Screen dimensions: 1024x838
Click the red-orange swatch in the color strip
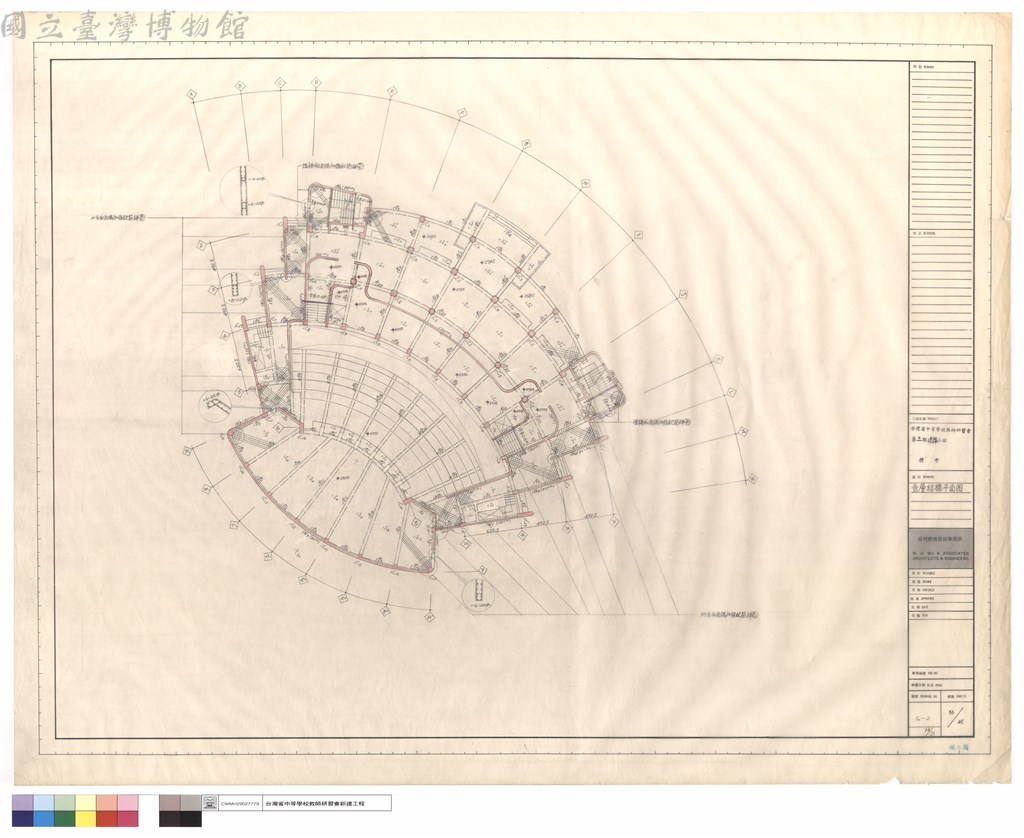coord(106,818)
